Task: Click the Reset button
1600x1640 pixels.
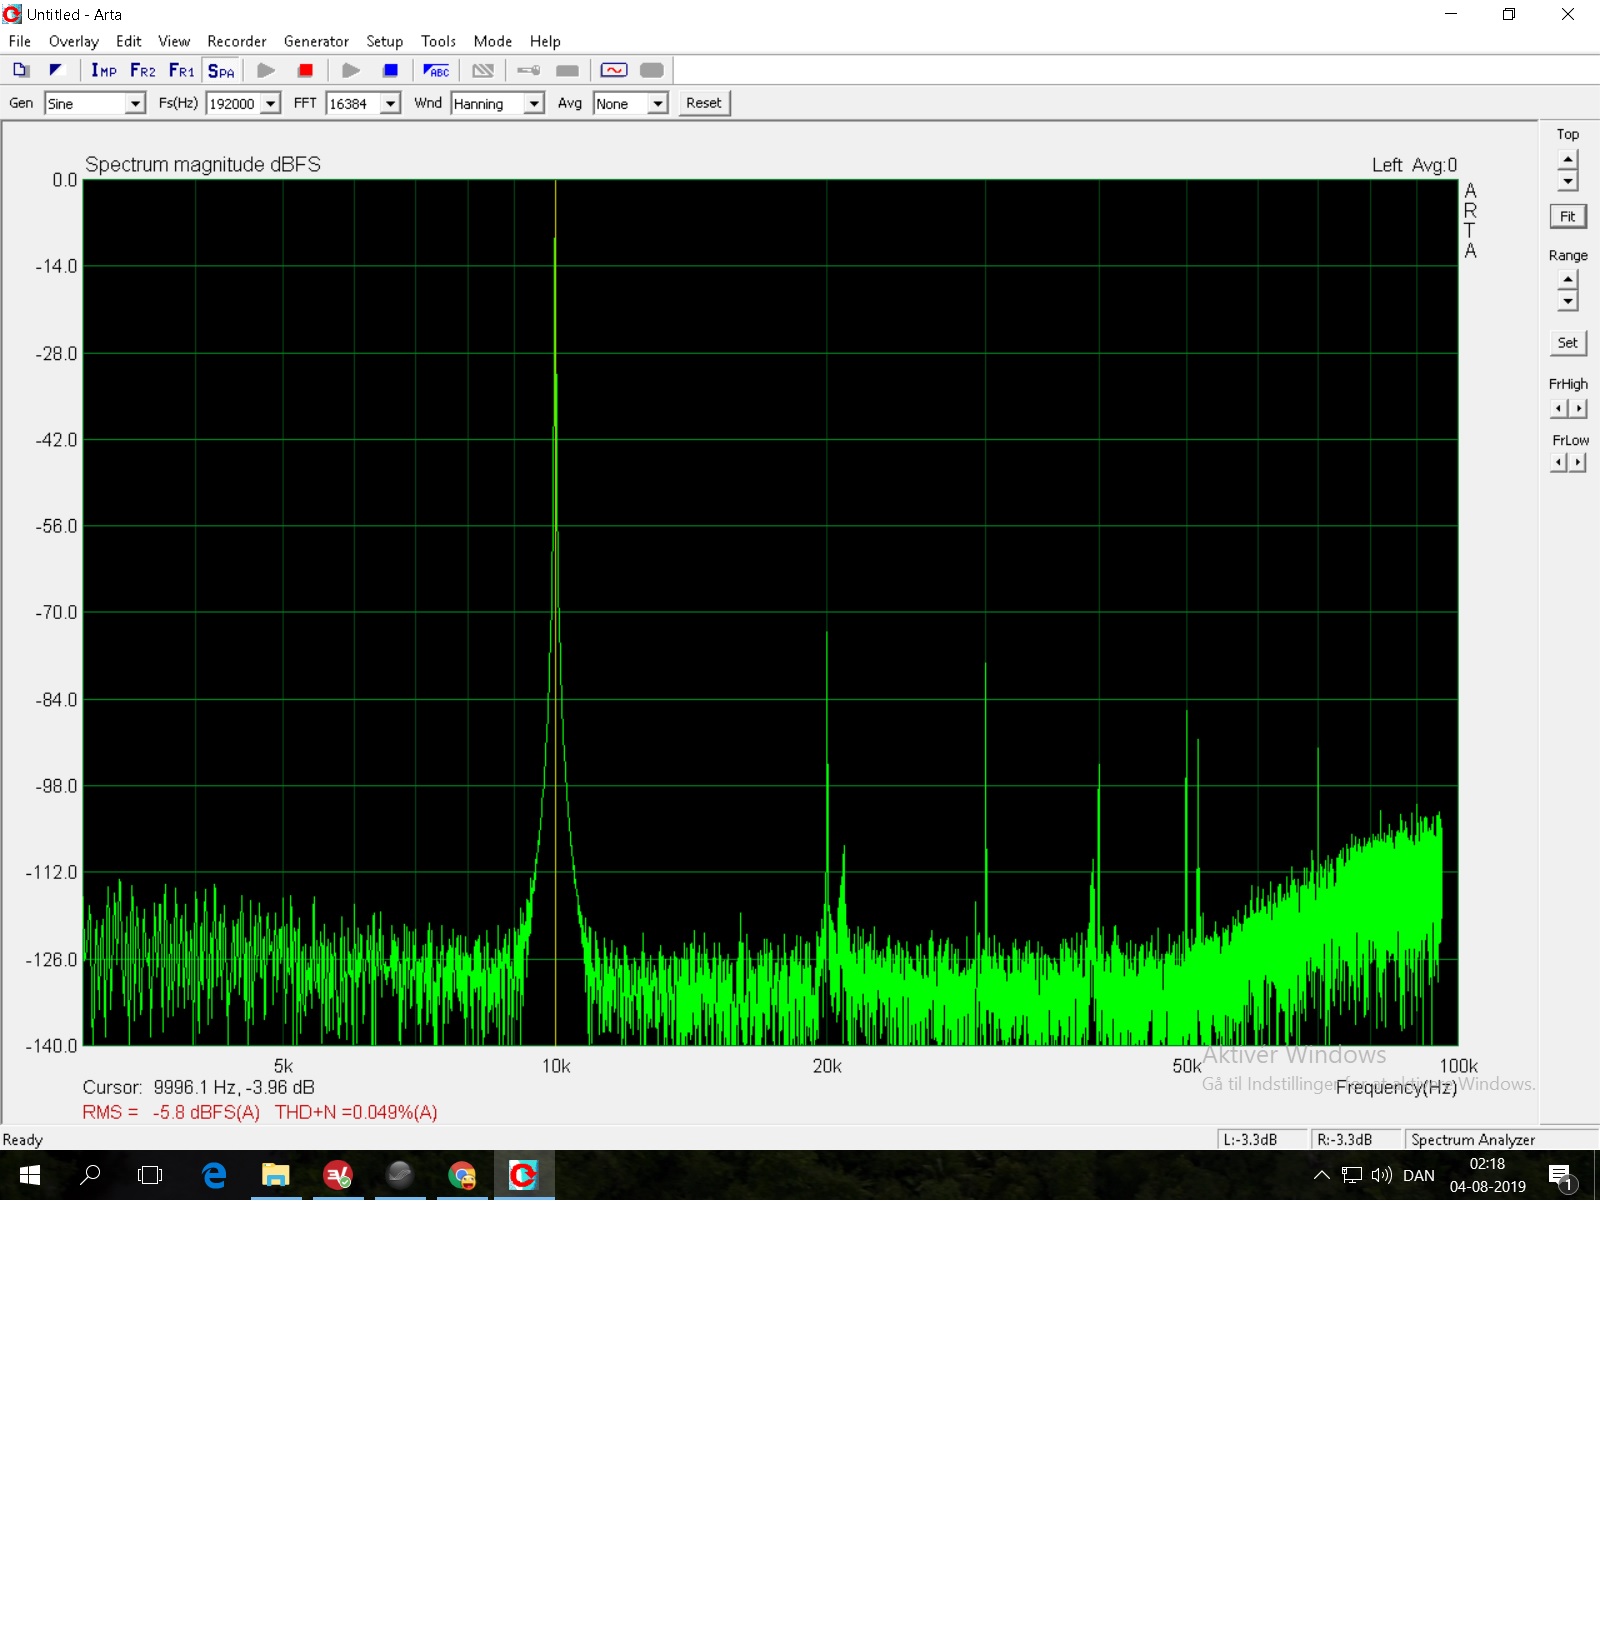Action: pyautogui.click(x=704, y=103)
